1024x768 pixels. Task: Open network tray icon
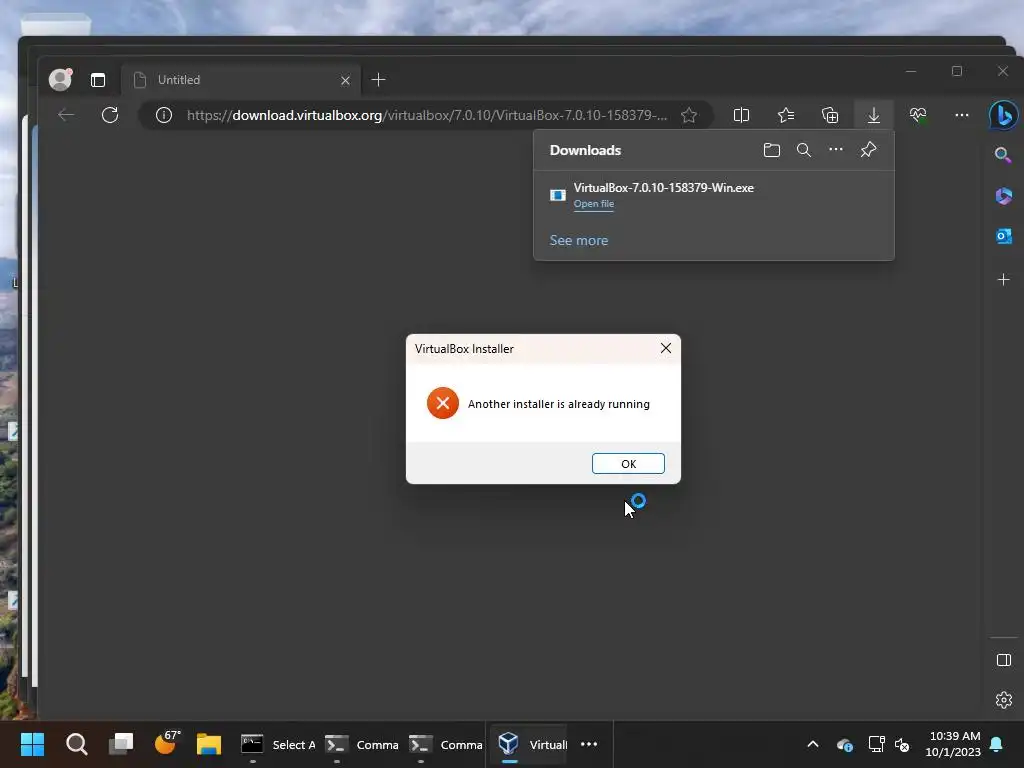[876, 744]
